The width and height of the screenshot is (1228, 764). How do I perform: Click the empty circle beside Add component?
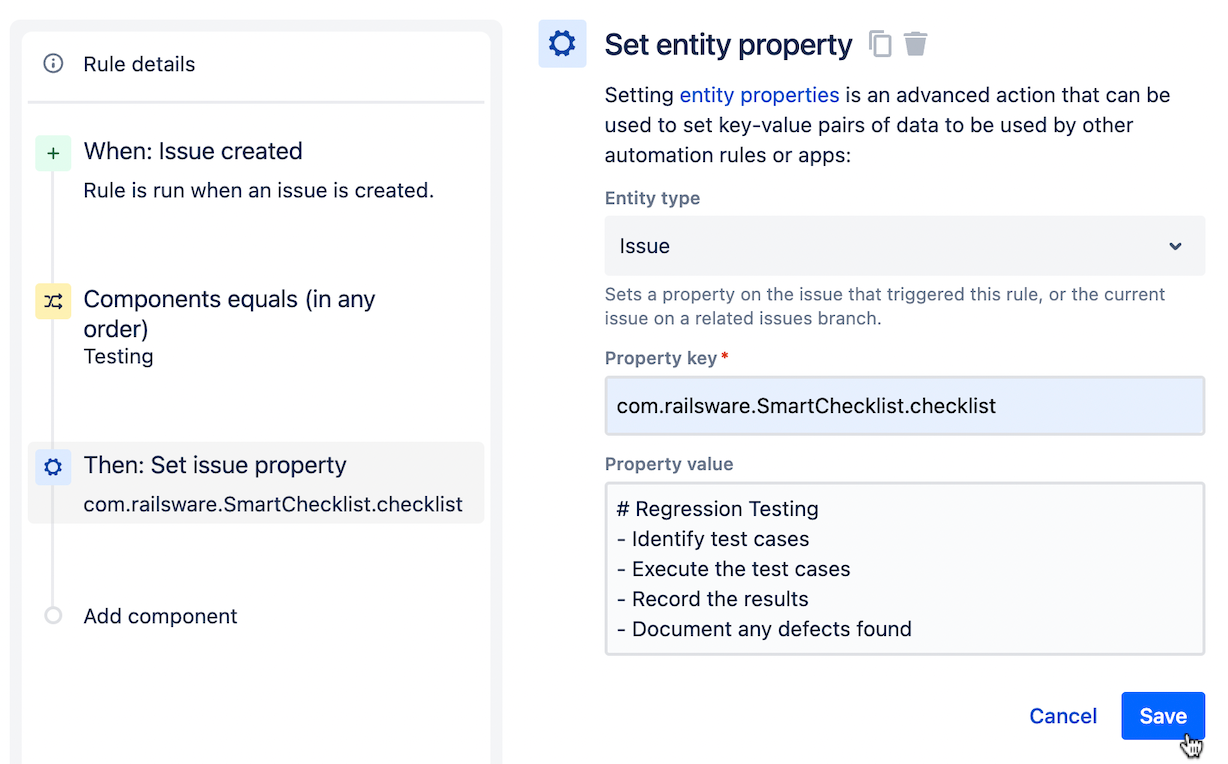coord(52,616)
